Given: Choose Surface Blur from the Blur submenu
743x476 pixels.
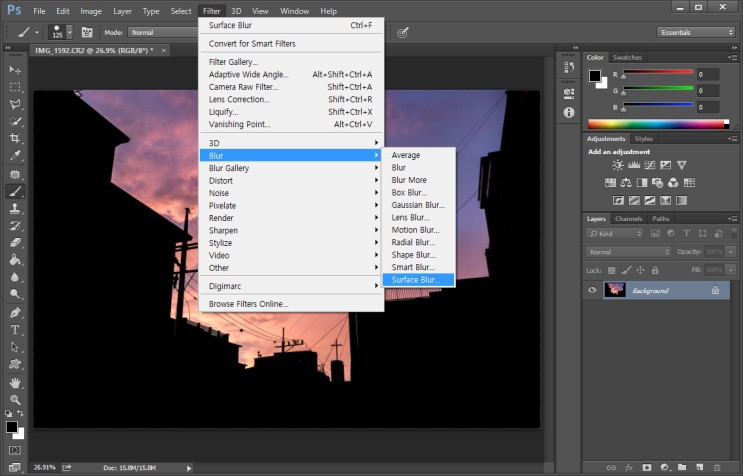Looking at the screenshot, I should (418, 280).
